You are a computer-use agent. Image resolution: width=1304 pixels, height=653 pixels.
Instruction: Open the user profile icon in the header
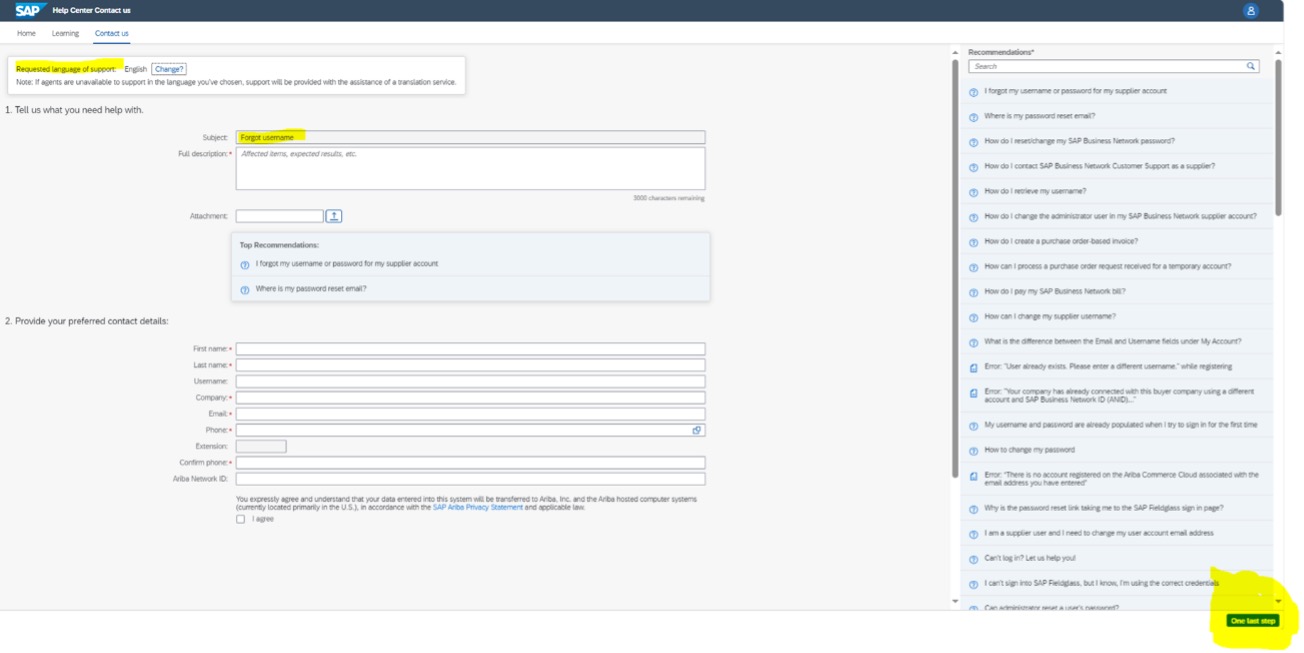click(x=1250, y=10)
